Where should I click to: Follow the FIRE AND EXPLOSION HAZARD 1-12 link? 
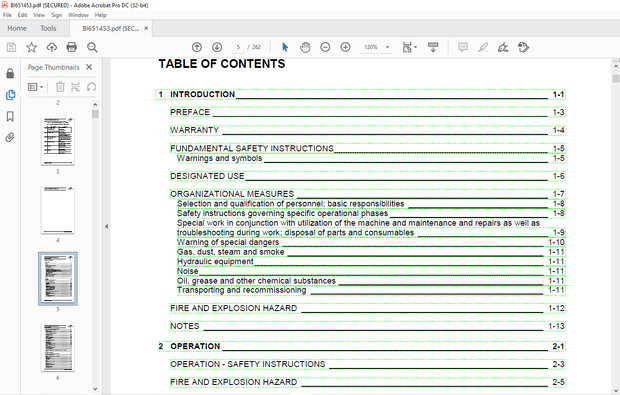pyautogui.click(x=368, y=308)
